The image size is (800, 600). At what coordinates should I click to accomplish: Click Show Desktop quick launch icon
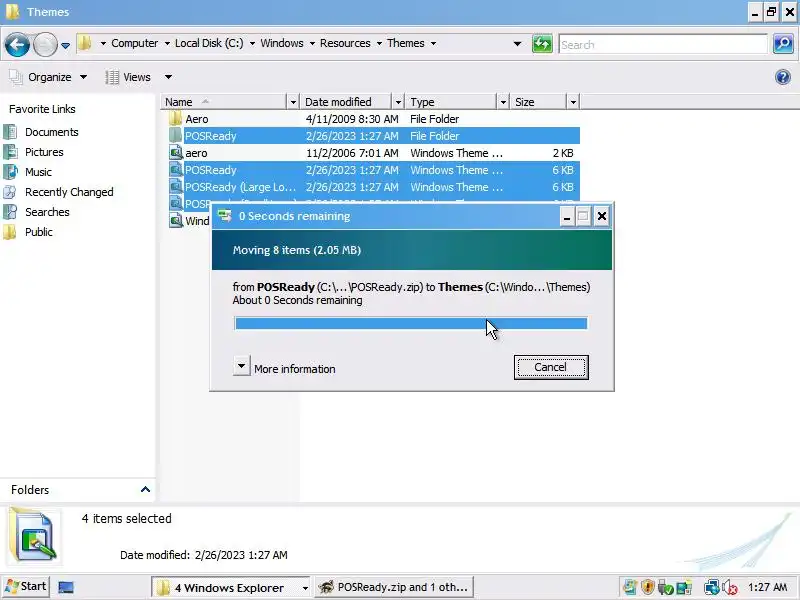(x=66, y=587)
